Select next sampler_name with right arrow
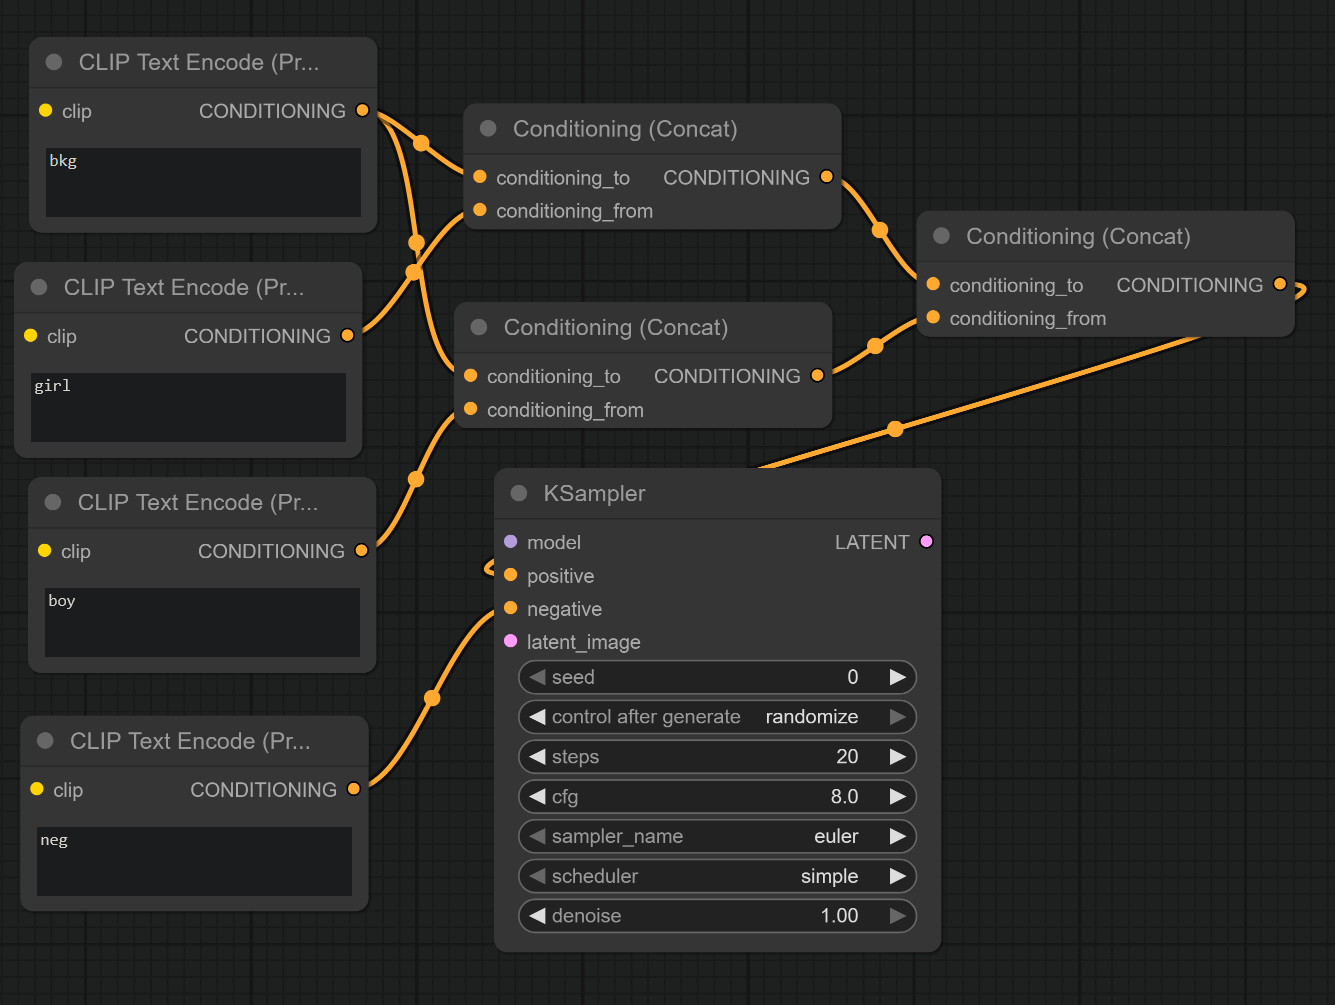1335x1005 pixels. tap(897, 836)
